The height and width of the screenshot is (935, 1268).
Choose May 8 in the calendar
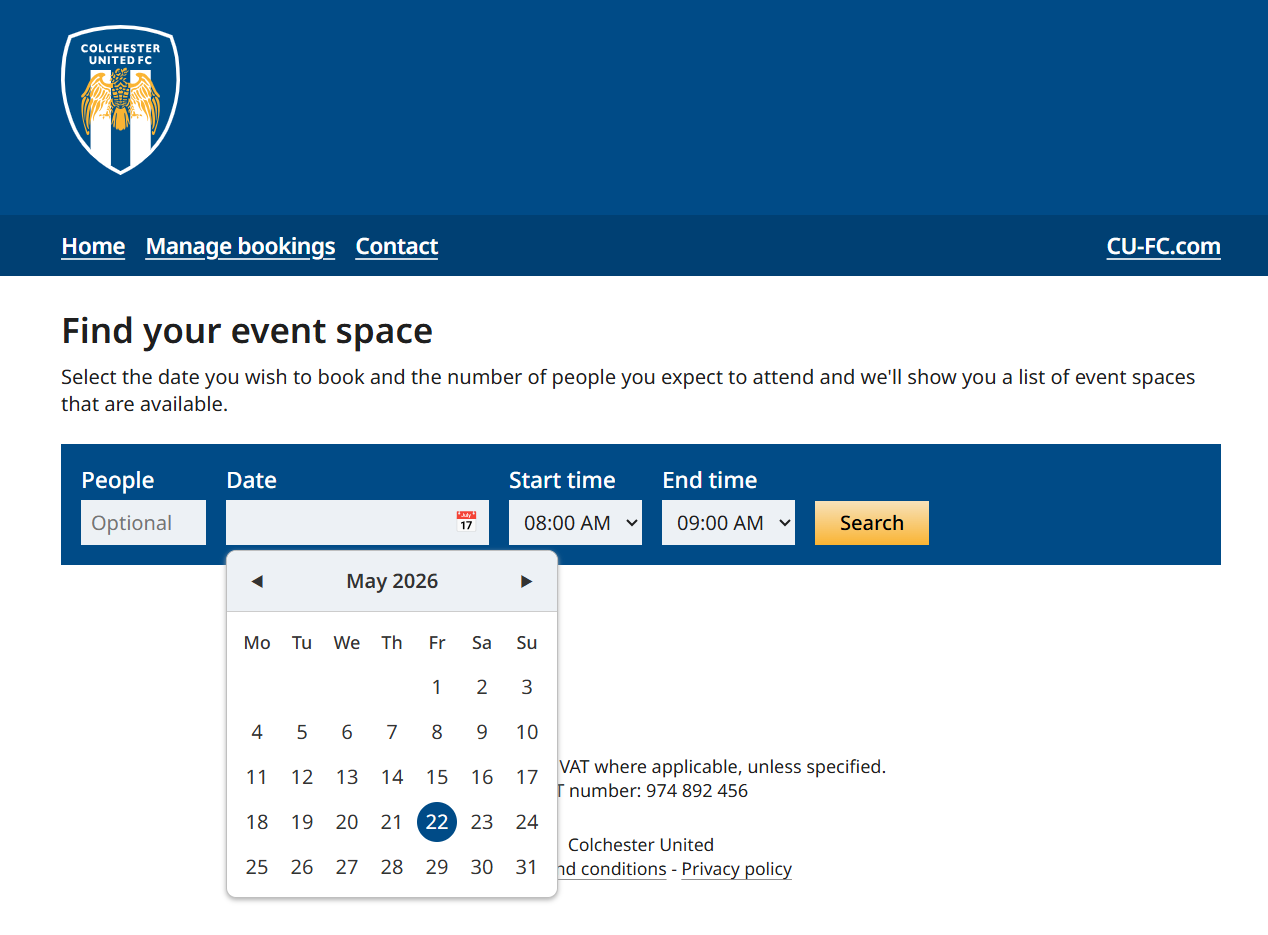click(437, 732)
